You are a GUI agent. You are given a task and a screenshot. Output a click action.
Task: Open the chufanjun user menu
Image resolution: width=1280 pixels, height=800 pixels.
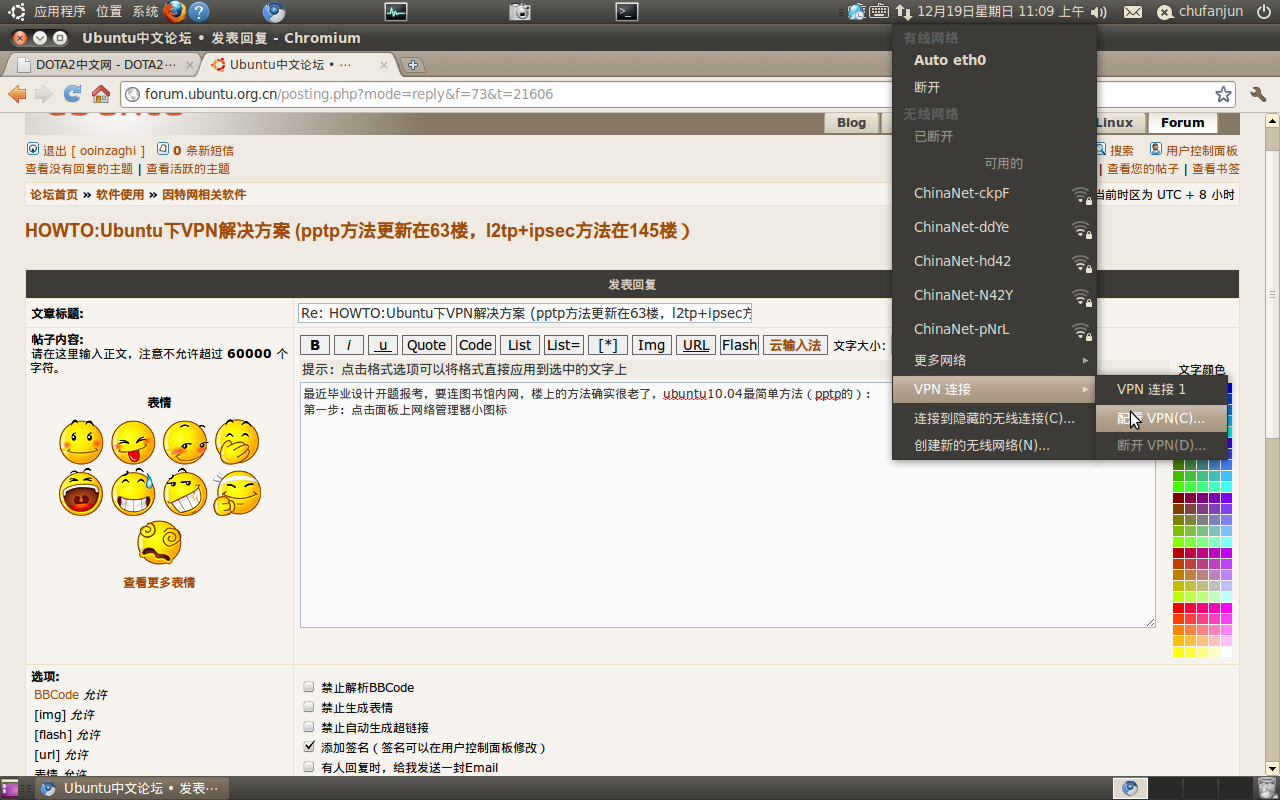[x=1201, y=12]
